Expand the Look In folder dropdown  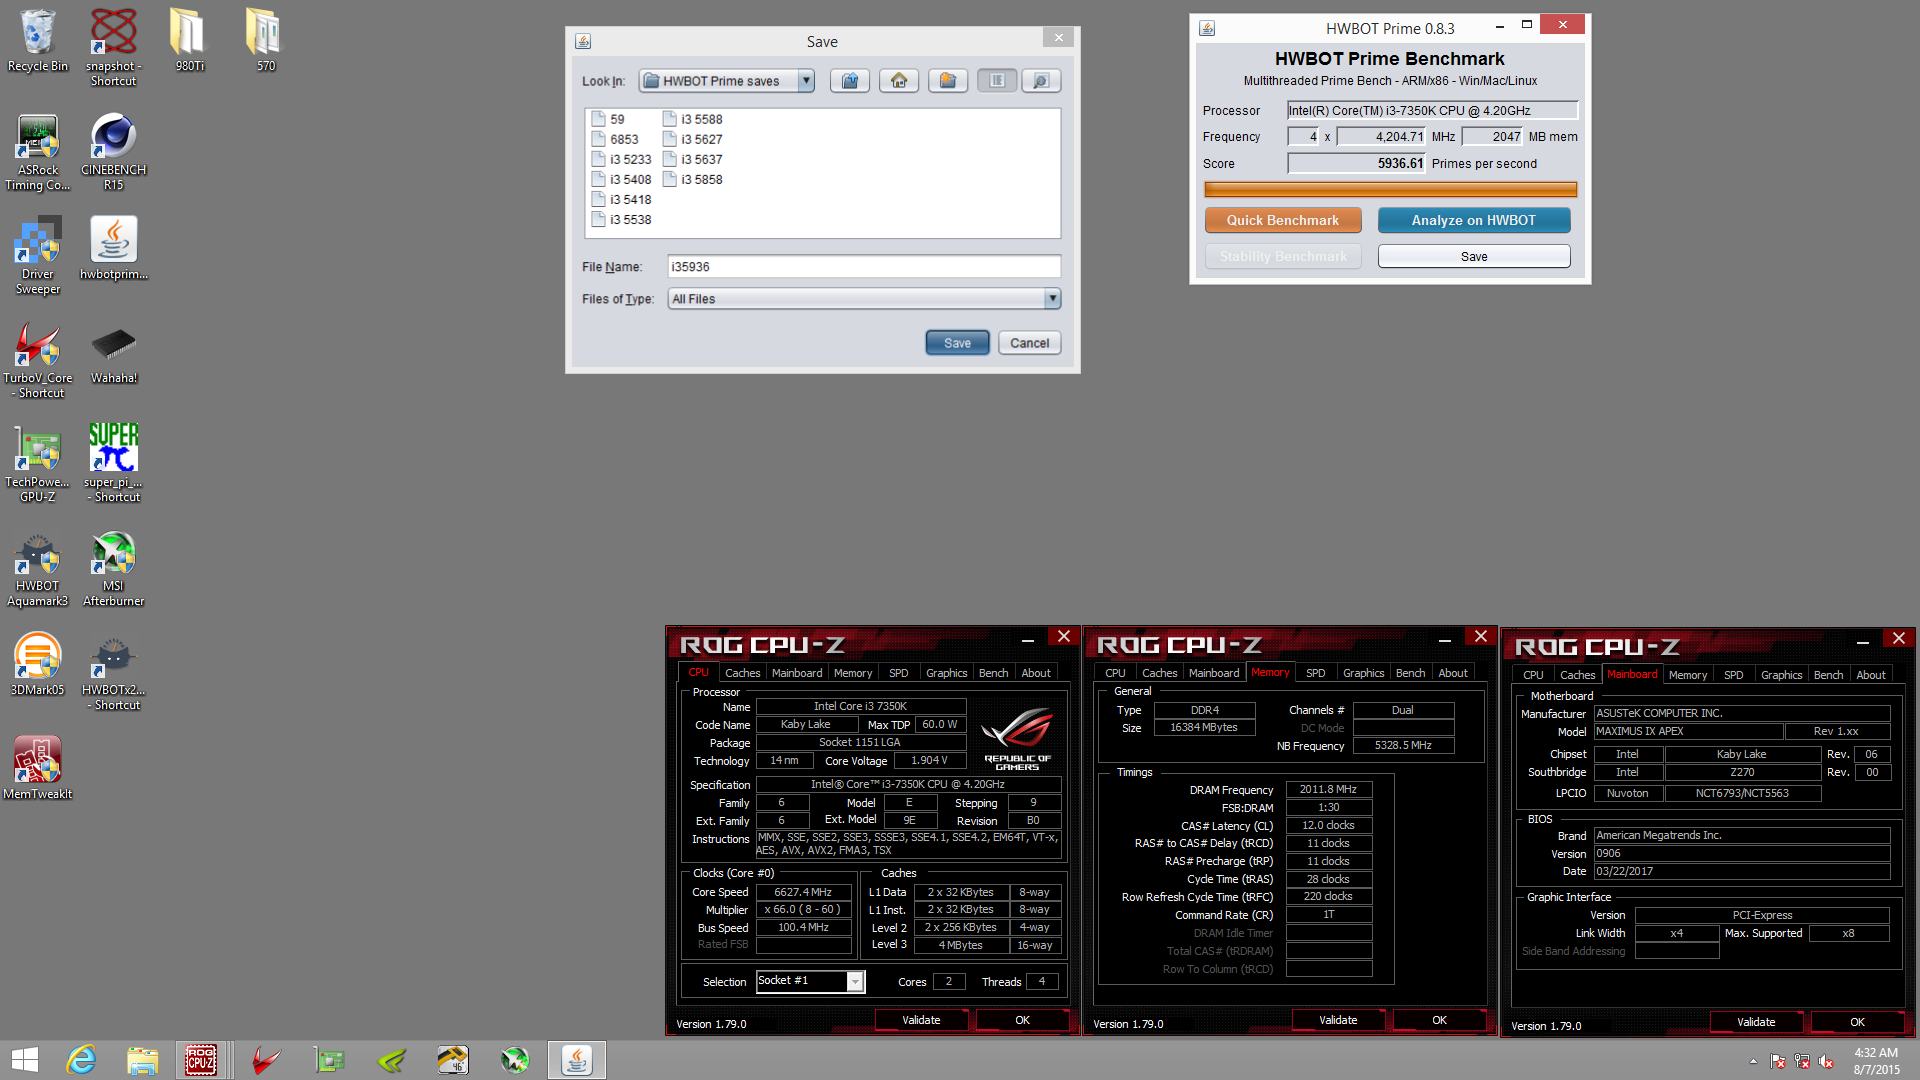[806, 81]
